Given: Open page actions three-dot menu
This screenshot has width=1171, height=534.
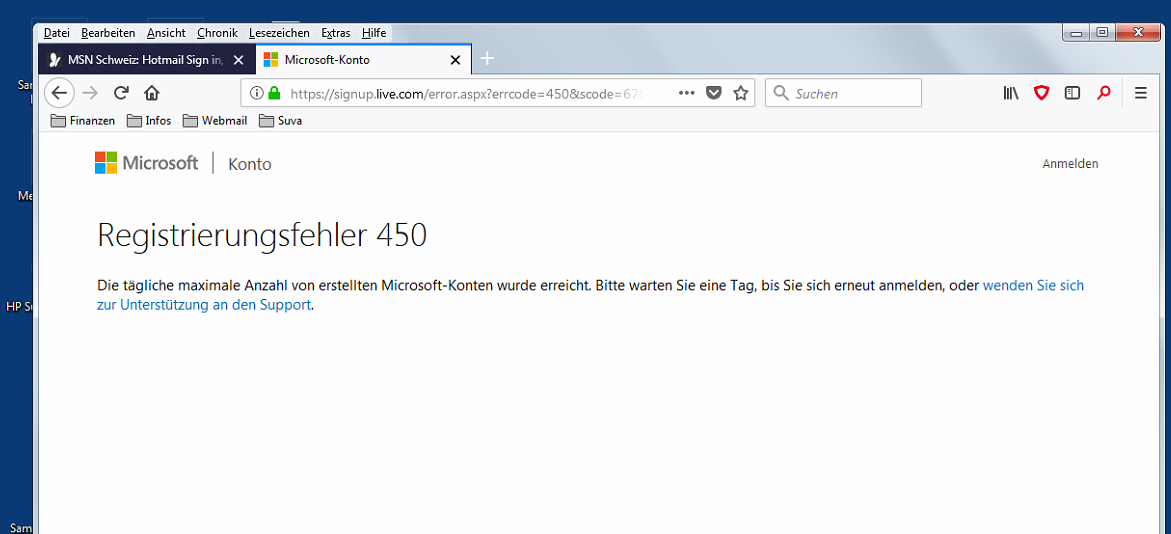Looking at the screenshot, I should (x=686, y=93).
